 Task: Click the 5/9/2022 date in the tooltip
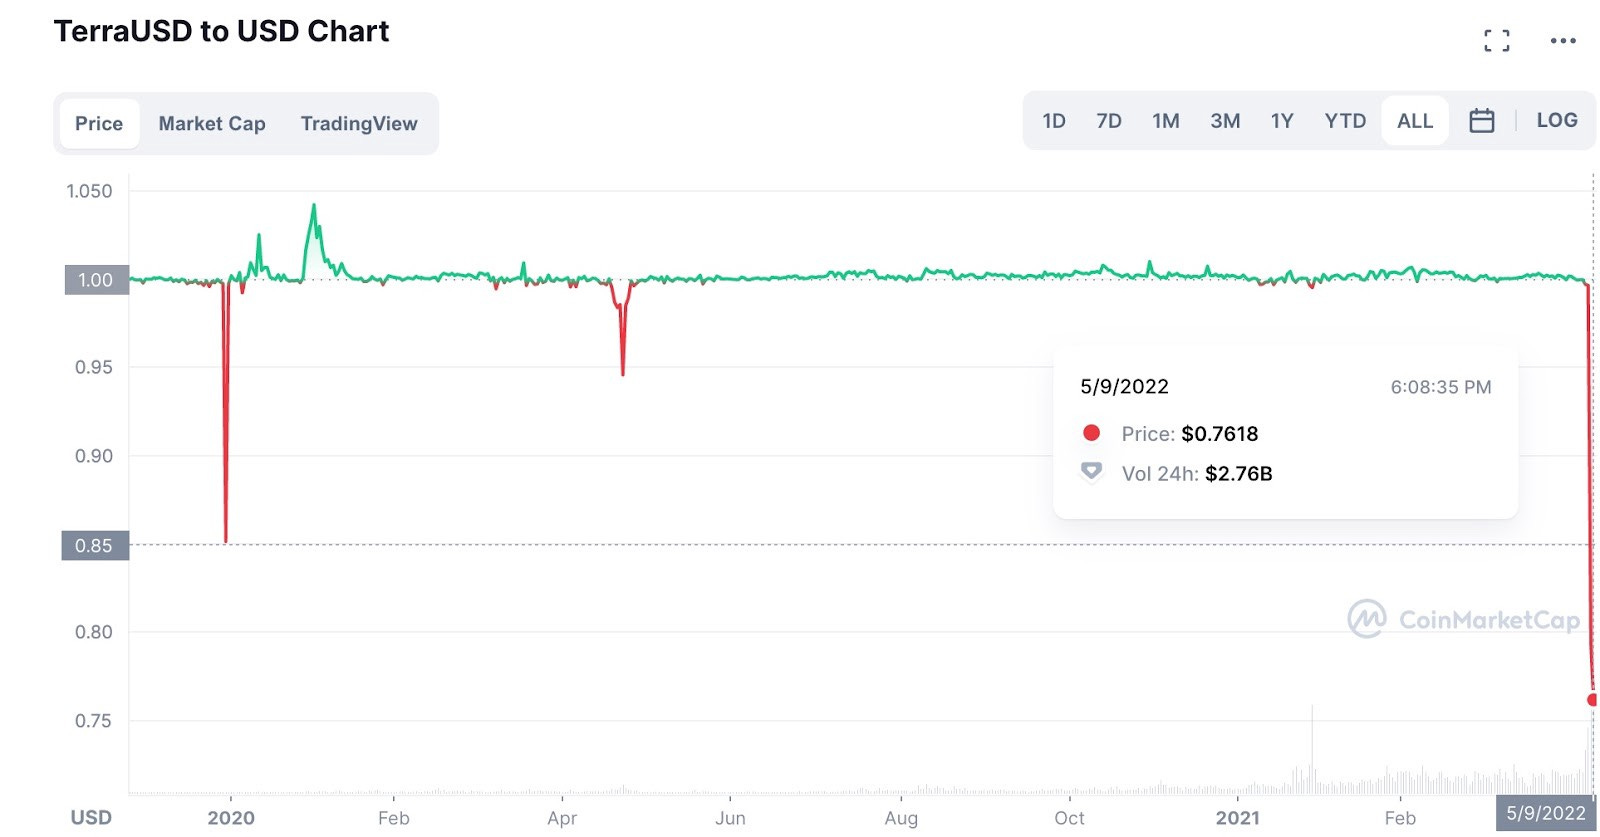pos(1125,387)
